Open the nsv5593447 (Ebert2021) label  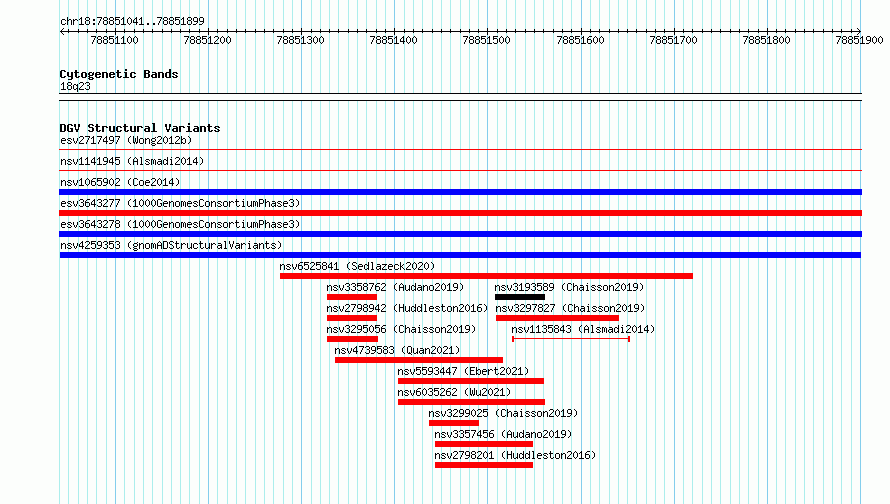(x=463, y=371)
